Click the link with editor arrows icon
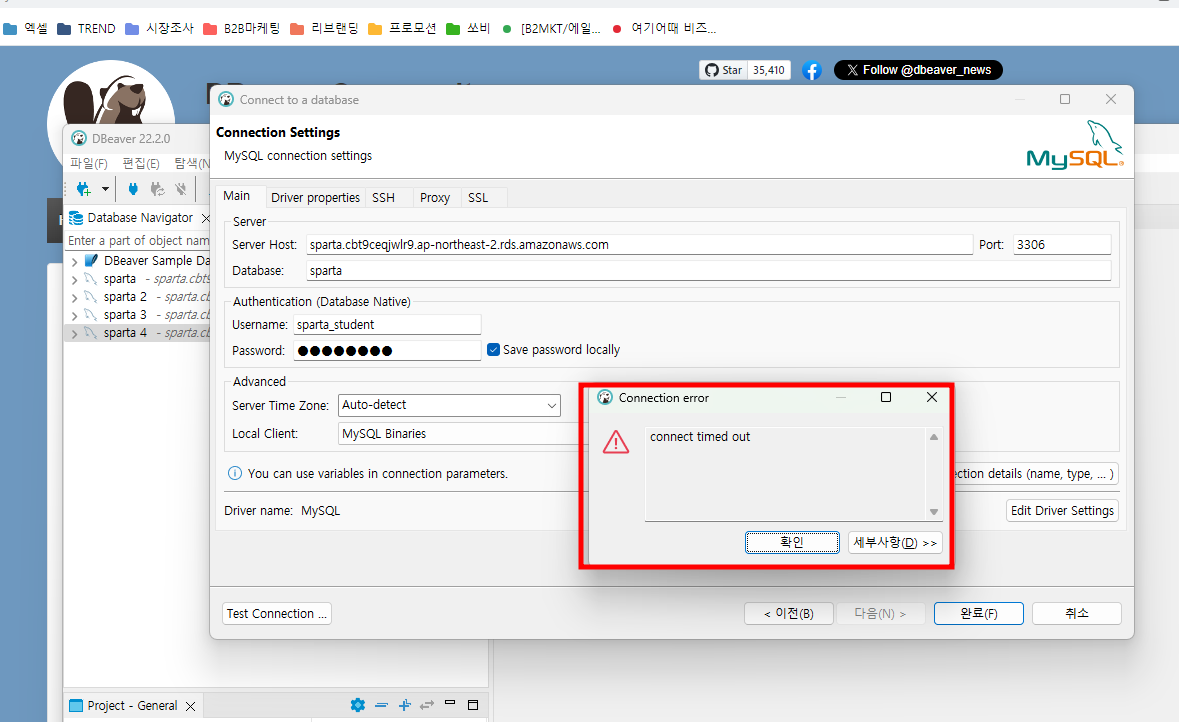 (427, 705)
